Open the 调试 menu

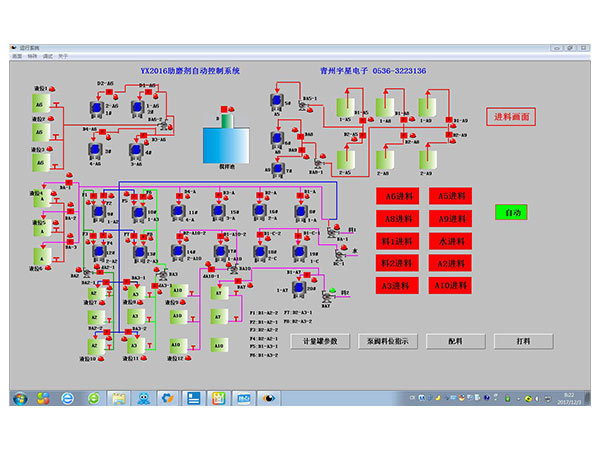tap(48, 56)
